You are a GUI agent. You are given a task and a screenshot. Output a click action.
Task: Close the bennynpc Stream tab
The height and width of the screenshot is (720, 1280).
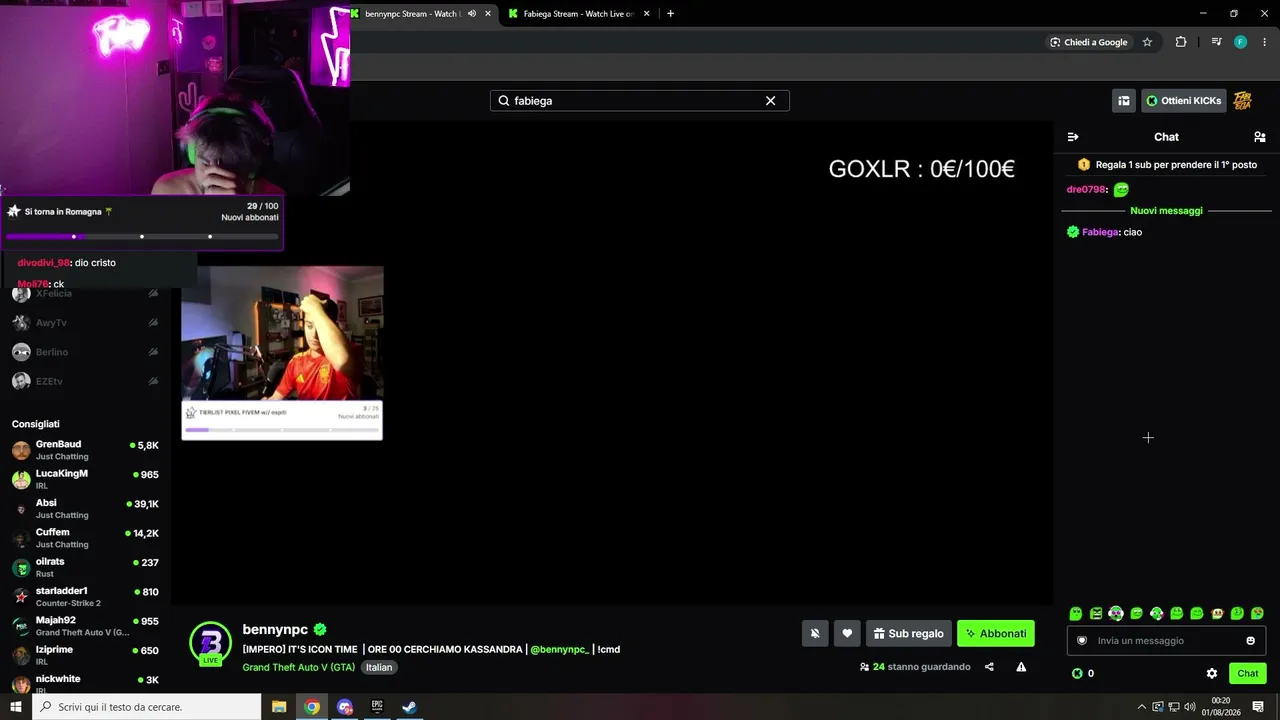click(x=488, y=14)
